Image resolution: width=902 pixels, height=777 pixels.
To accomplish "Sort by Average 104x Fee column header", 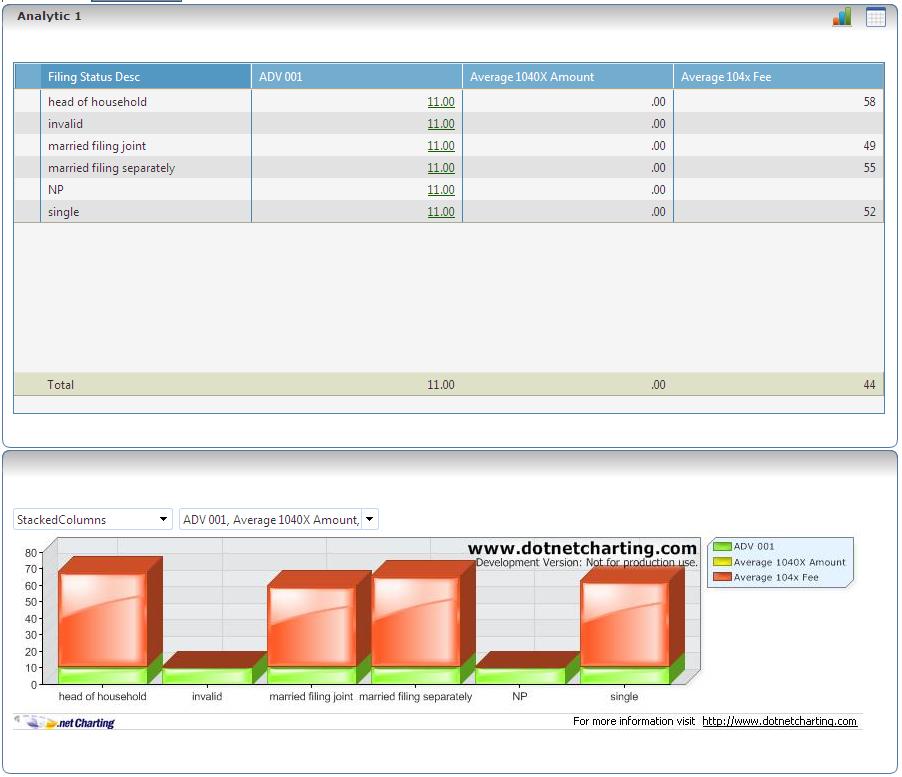I will [x=778, y=76].
